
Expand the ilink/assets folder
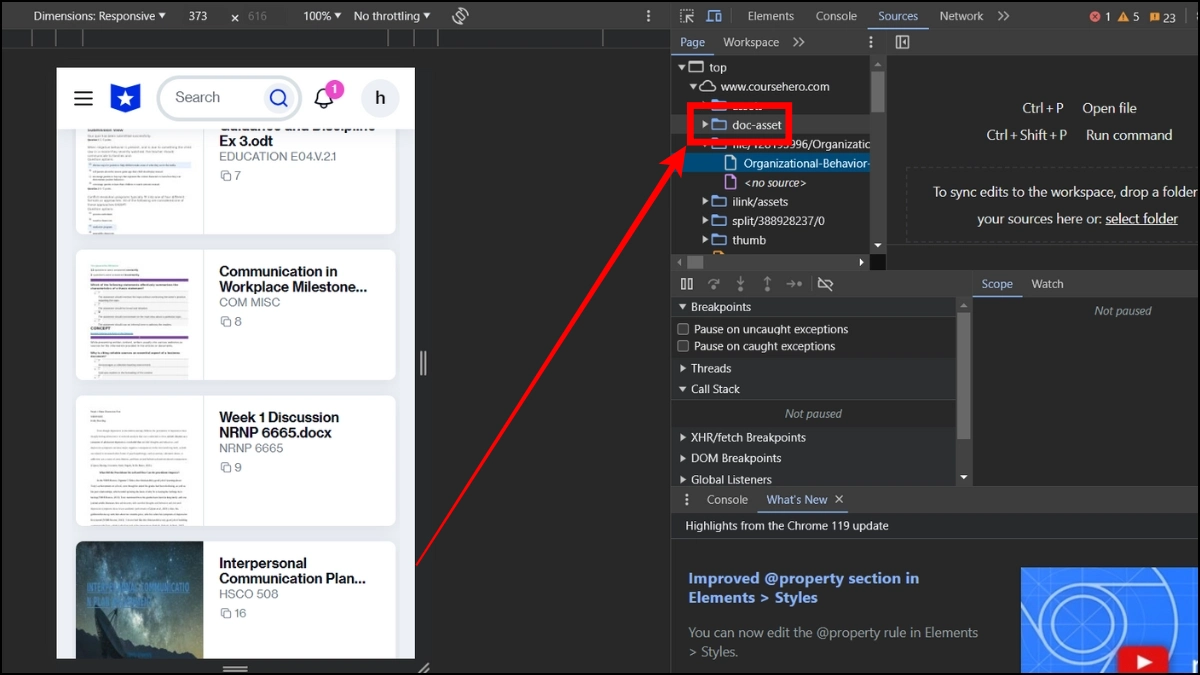point(705,202)
